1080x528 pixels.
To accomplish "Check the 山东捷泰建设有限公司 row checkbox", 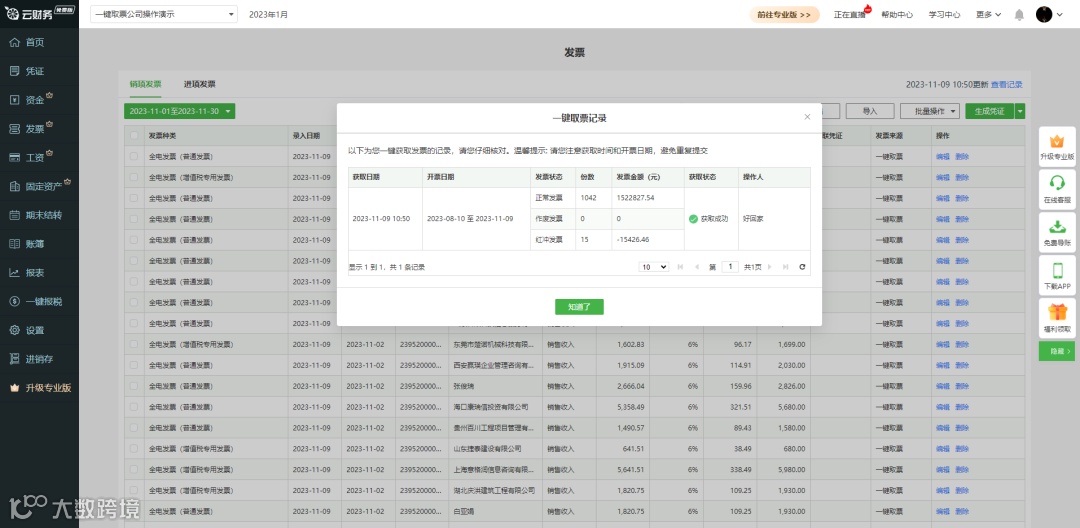I will click(x=134, y=449).
